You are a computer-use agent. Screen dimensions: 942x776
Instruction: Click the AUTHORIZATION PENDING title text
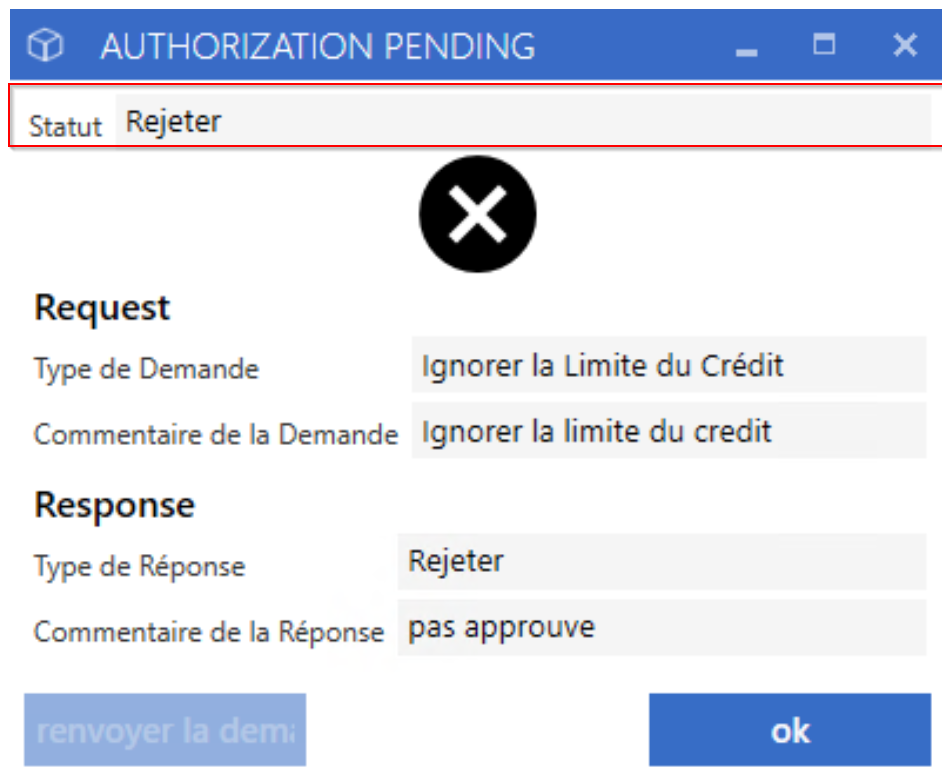point(318,46)
